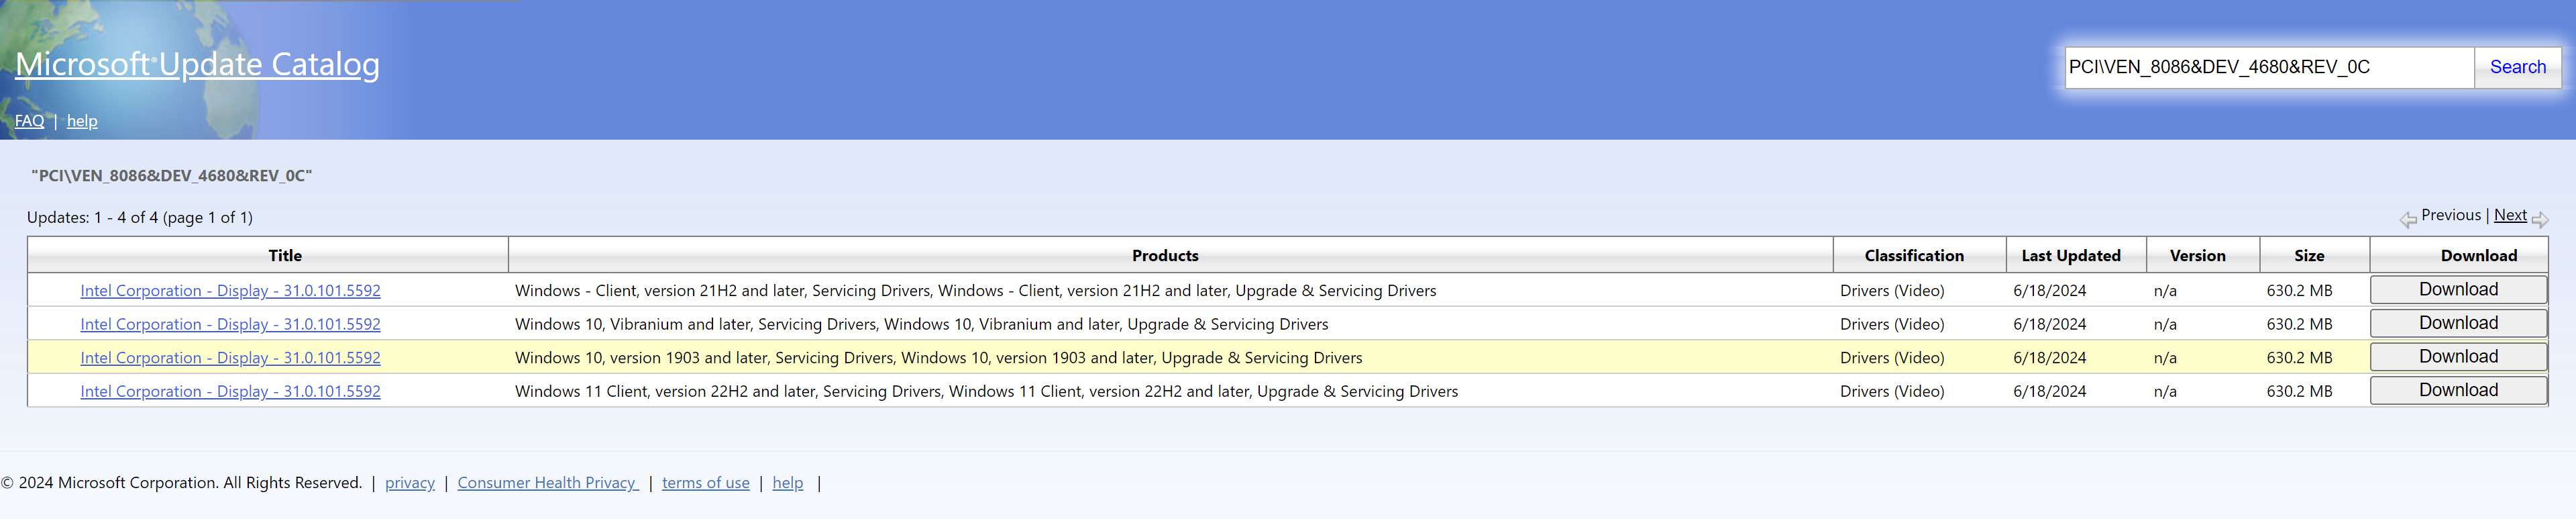Click the search input field
The image size is (2576, 519).
(x=2269, y=67)
